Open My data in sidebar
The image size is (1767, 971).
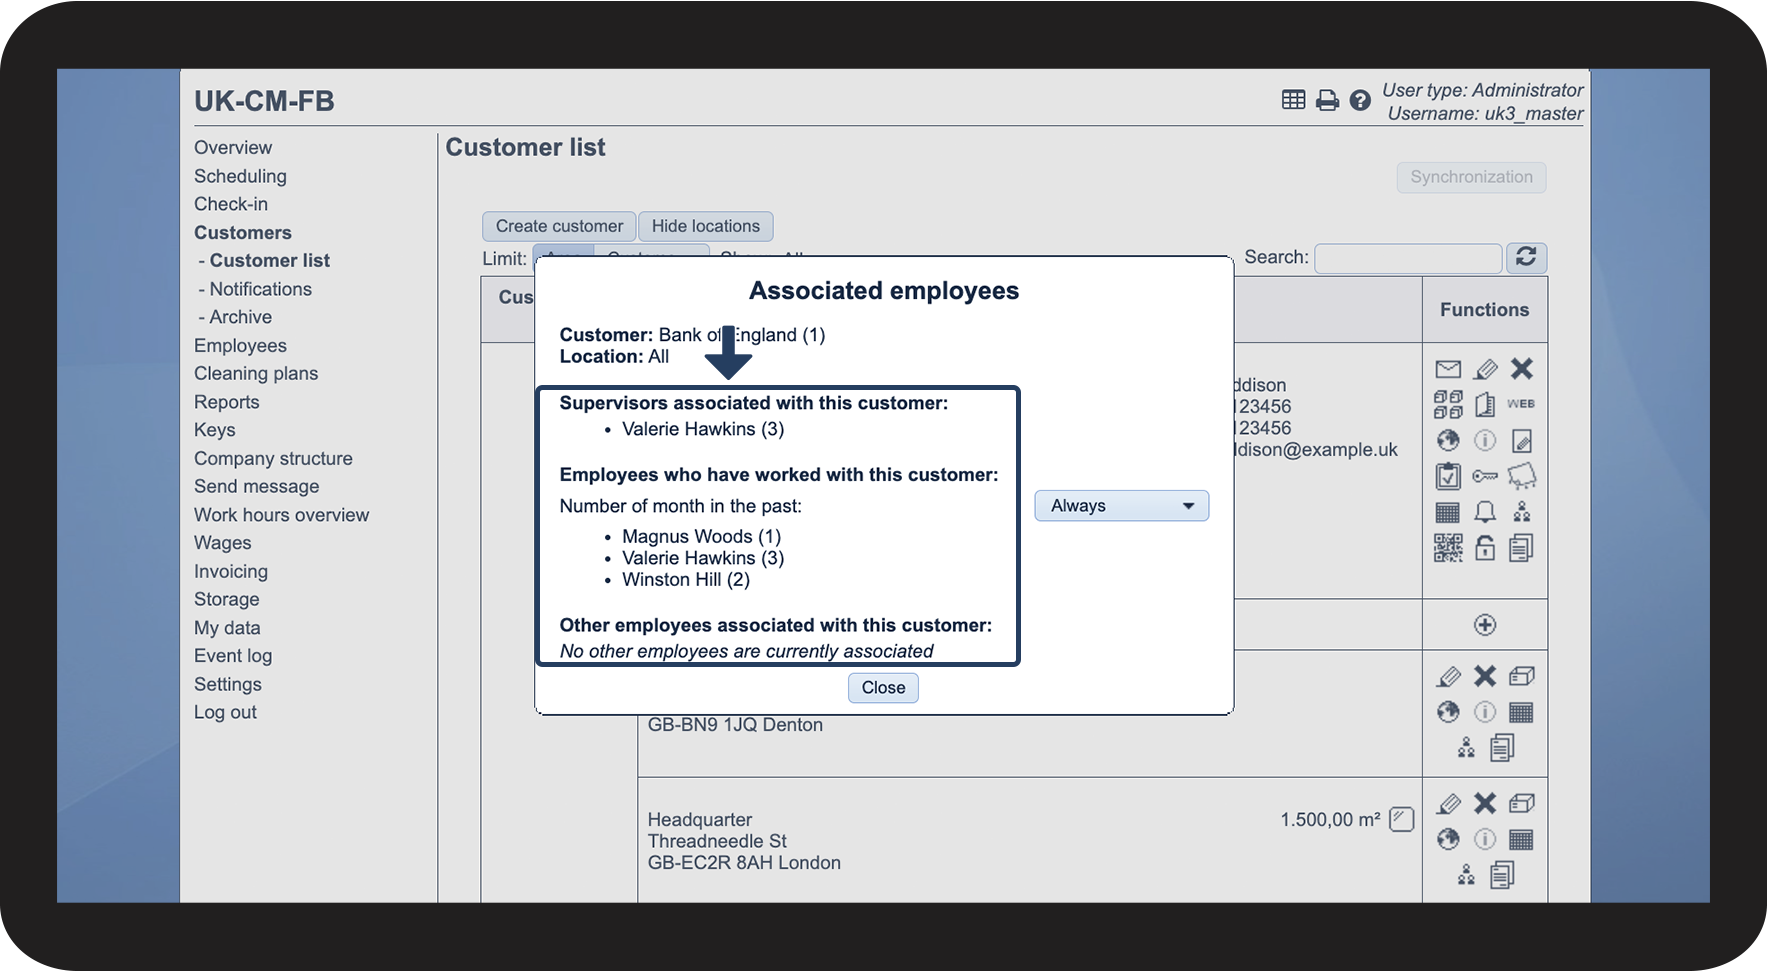[227, 628]
